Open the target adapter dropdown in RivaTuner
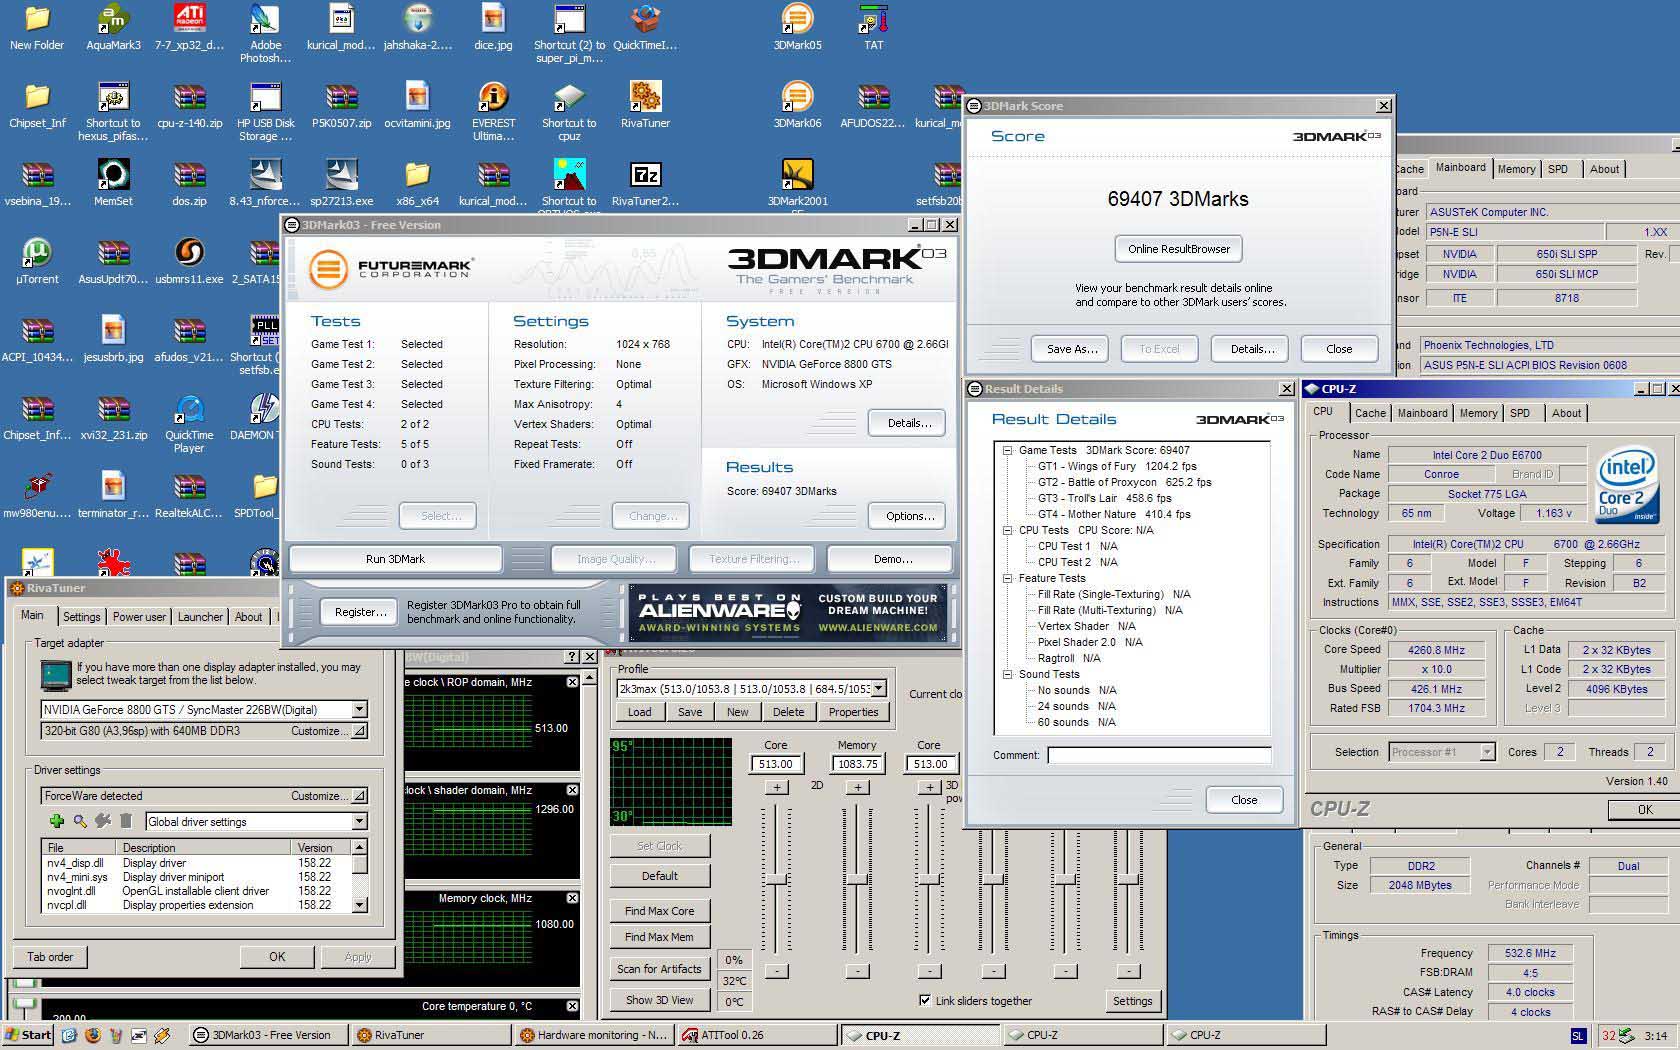Image resolution: width=1680 pixels, height=1050 pixels. 359,709
